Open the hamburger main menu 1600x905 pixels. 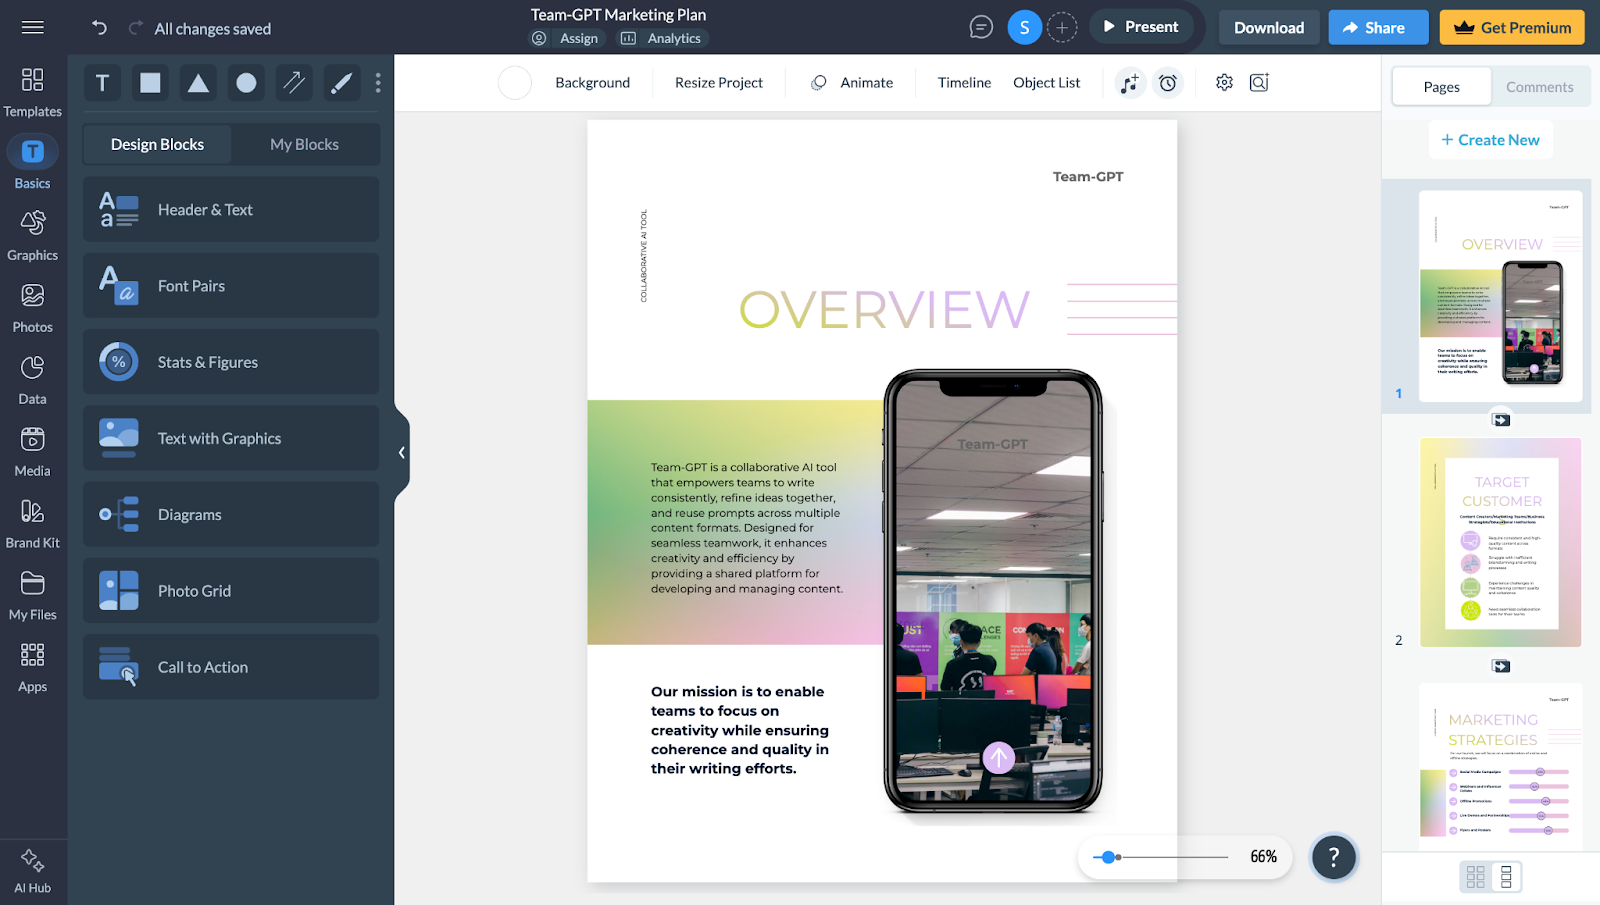click(33, 27)
